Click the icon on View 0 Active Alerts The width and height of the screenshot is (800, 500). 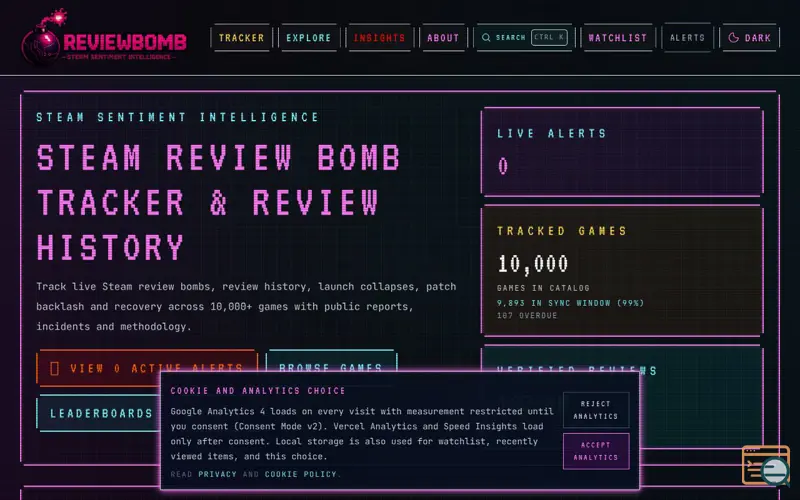(x=55, y=368)
